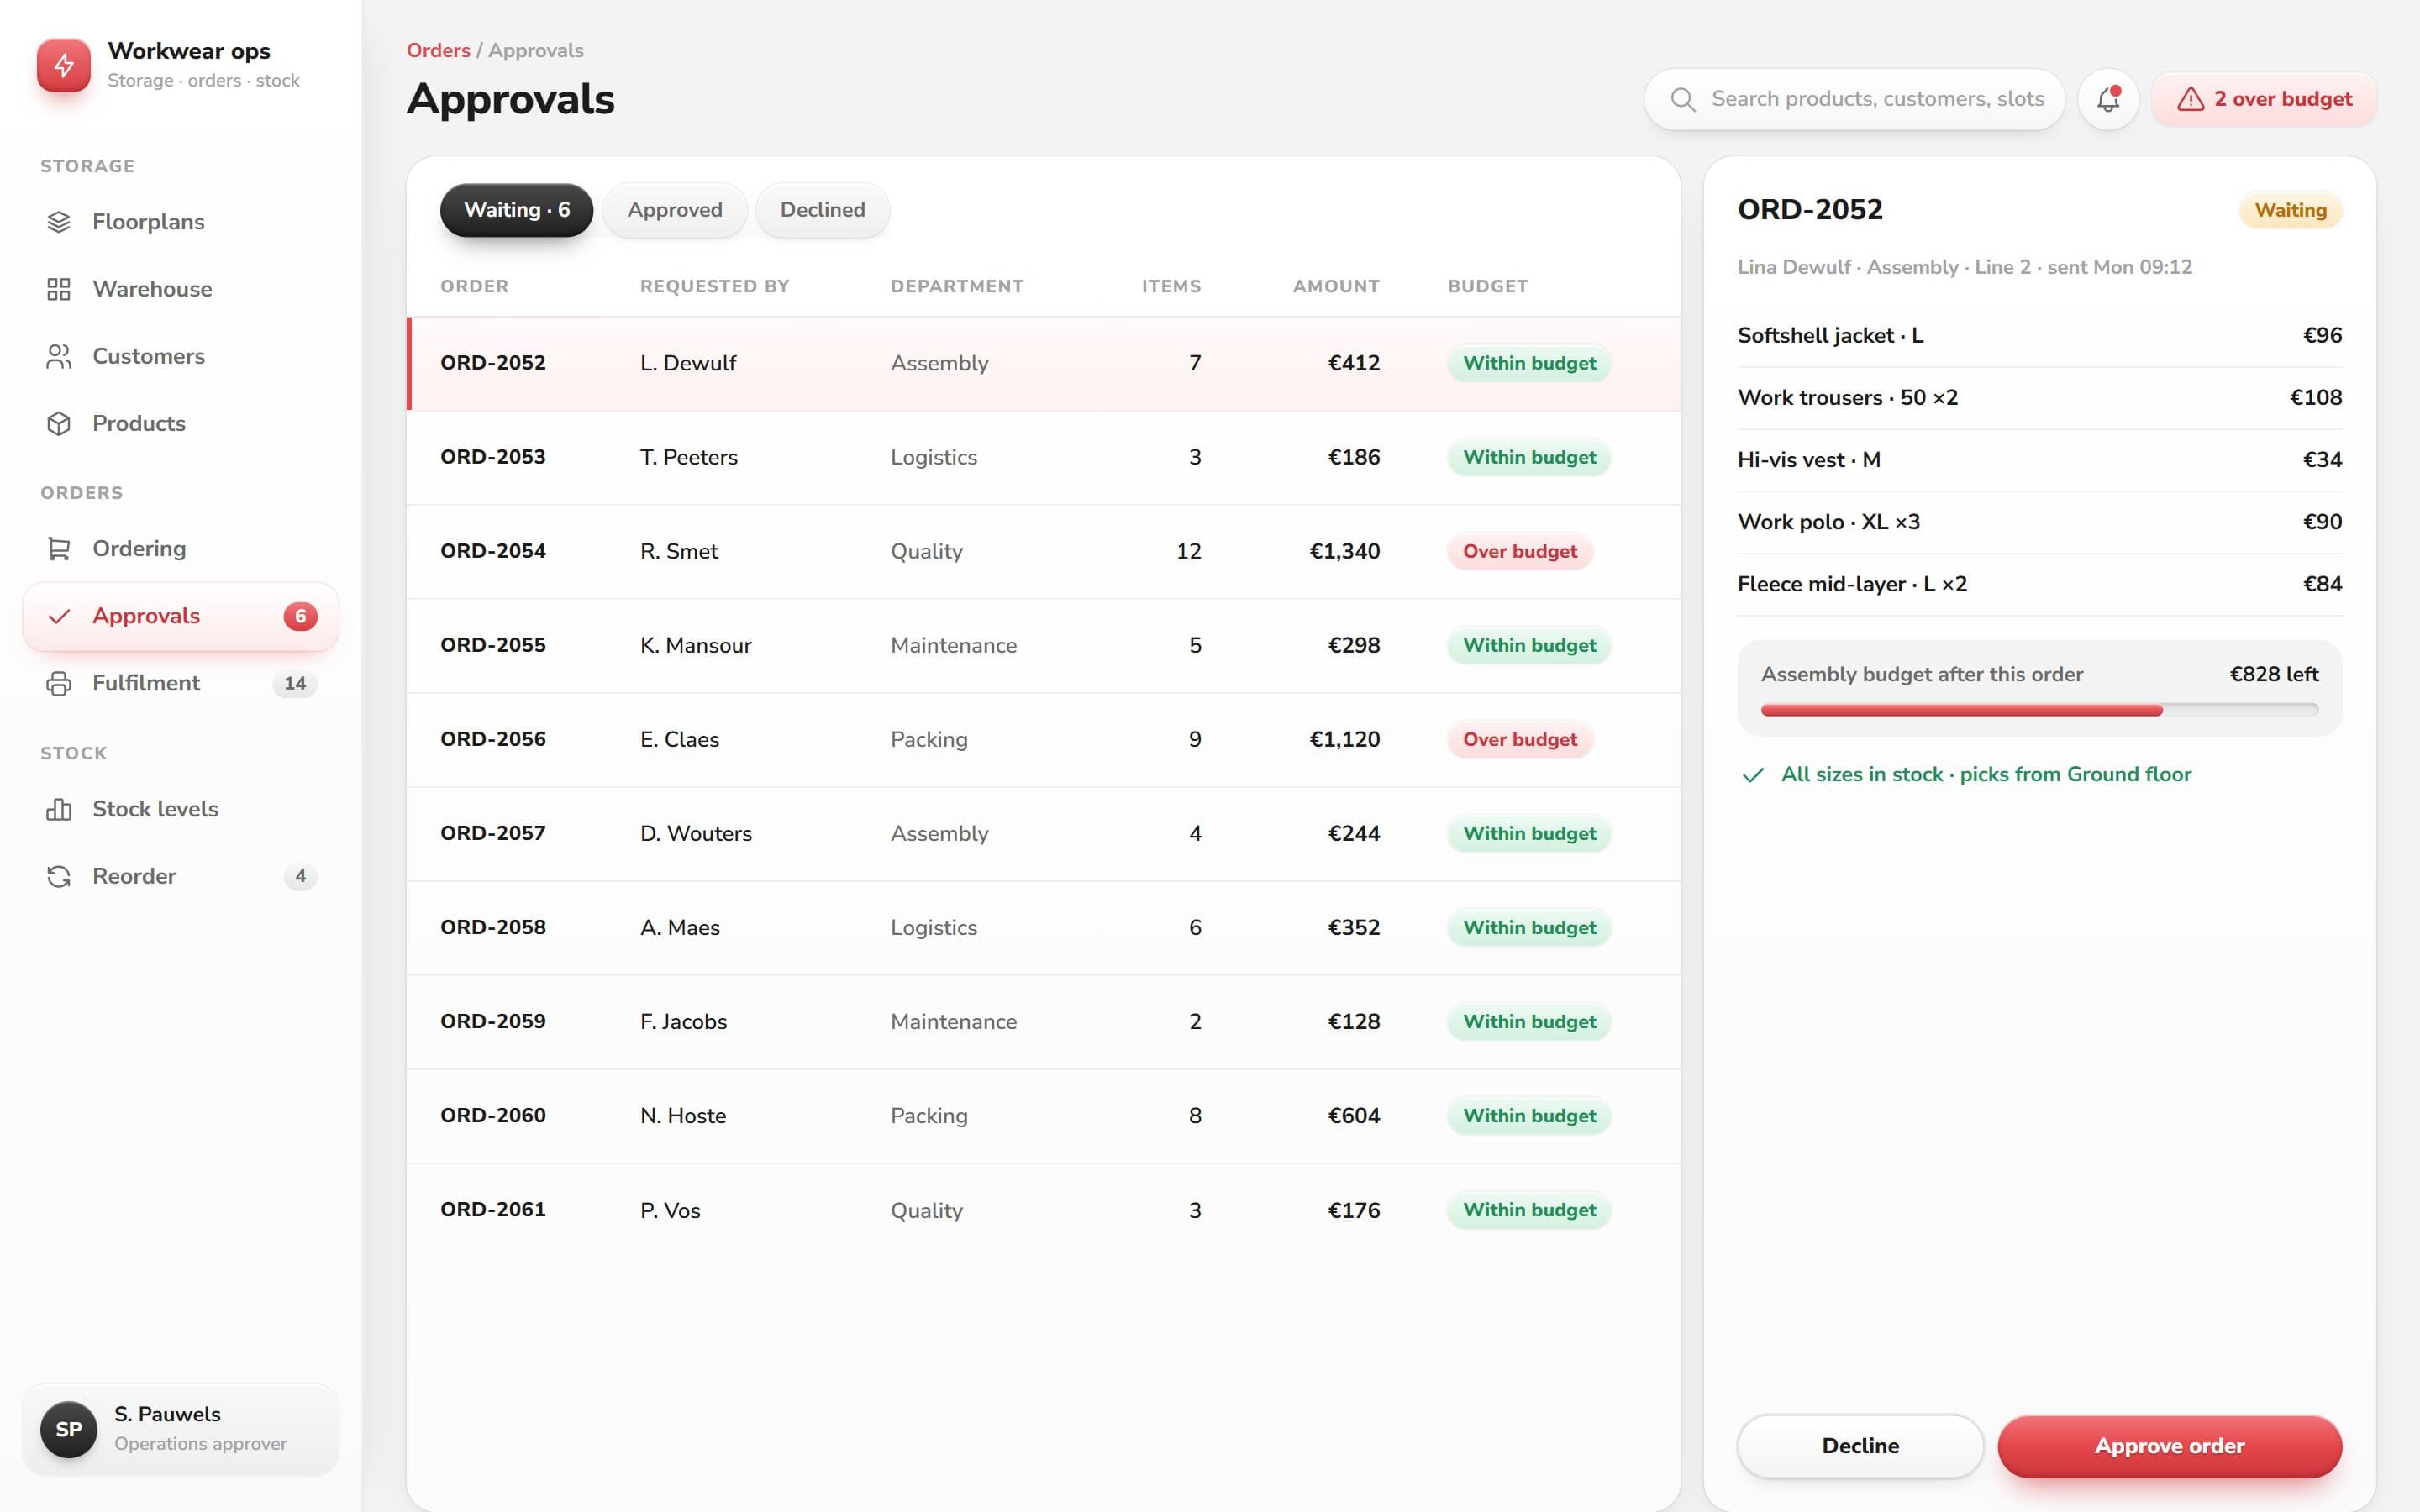Open the 2 over budget alert

click(2264, 99)
